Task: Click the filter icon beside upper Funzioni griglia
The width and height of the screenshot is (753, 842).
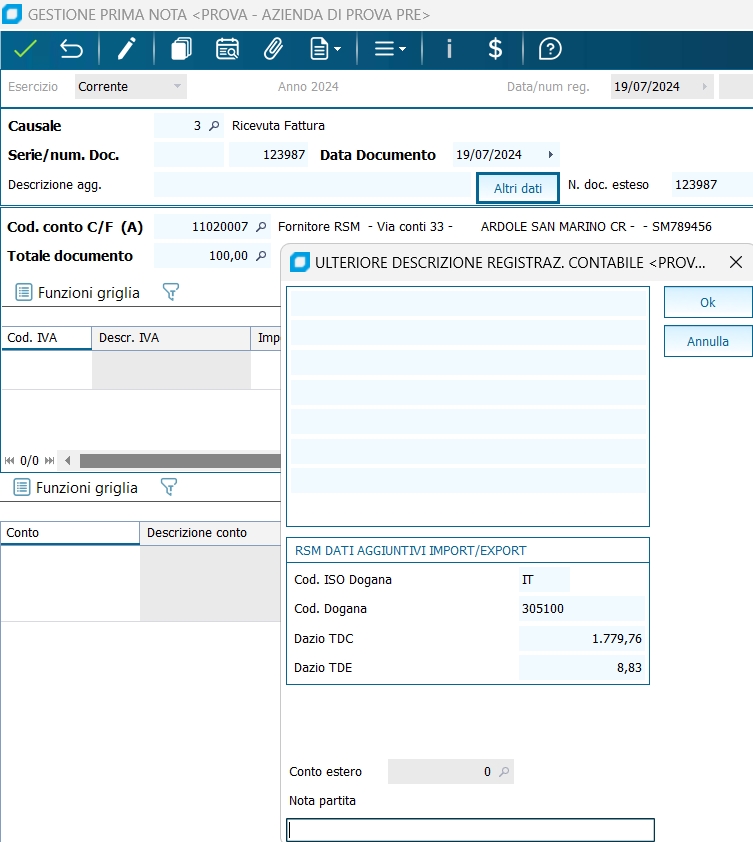Action: coord(170,292)
